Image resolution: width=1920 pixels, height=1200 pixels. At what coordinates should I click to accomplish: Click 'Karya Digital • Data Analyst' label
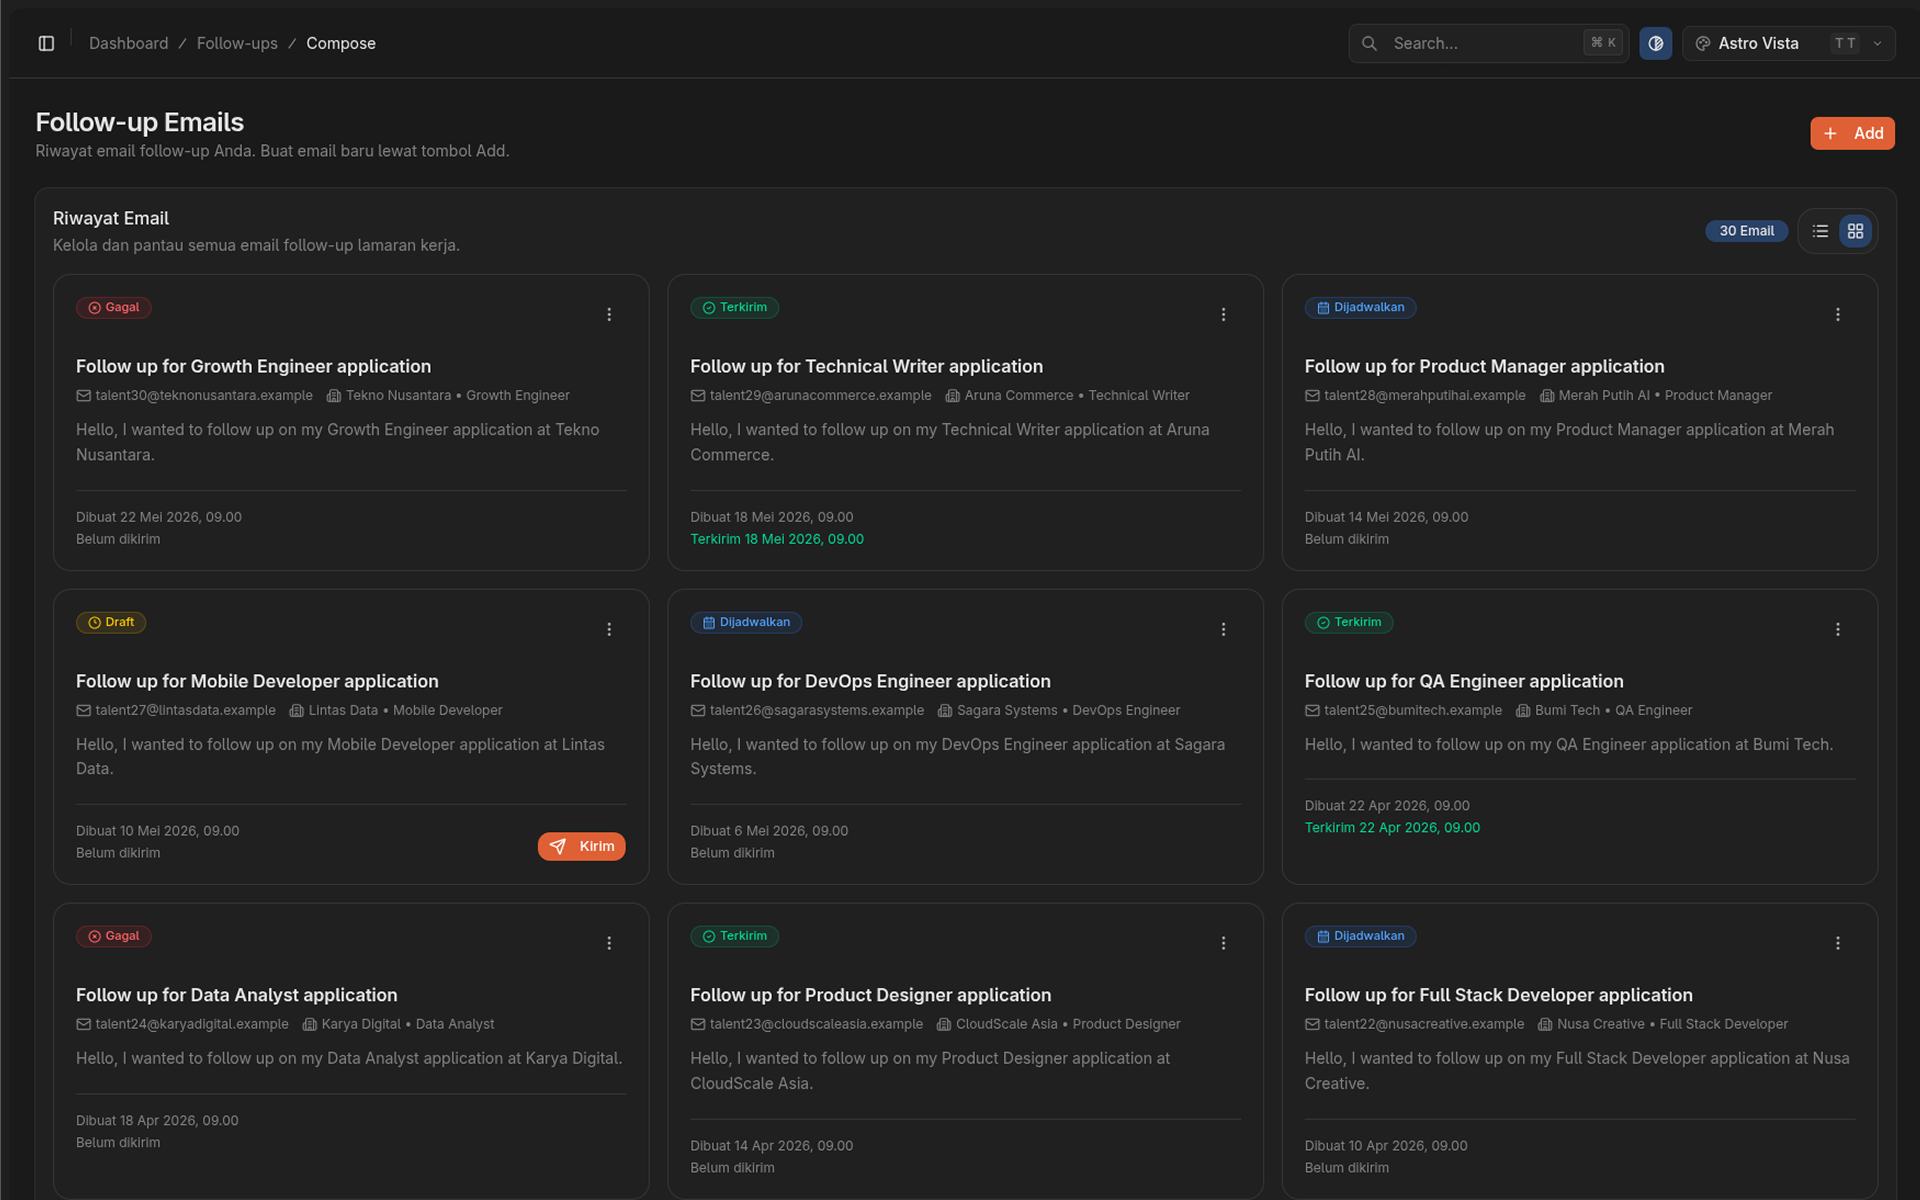(407, 1024)
